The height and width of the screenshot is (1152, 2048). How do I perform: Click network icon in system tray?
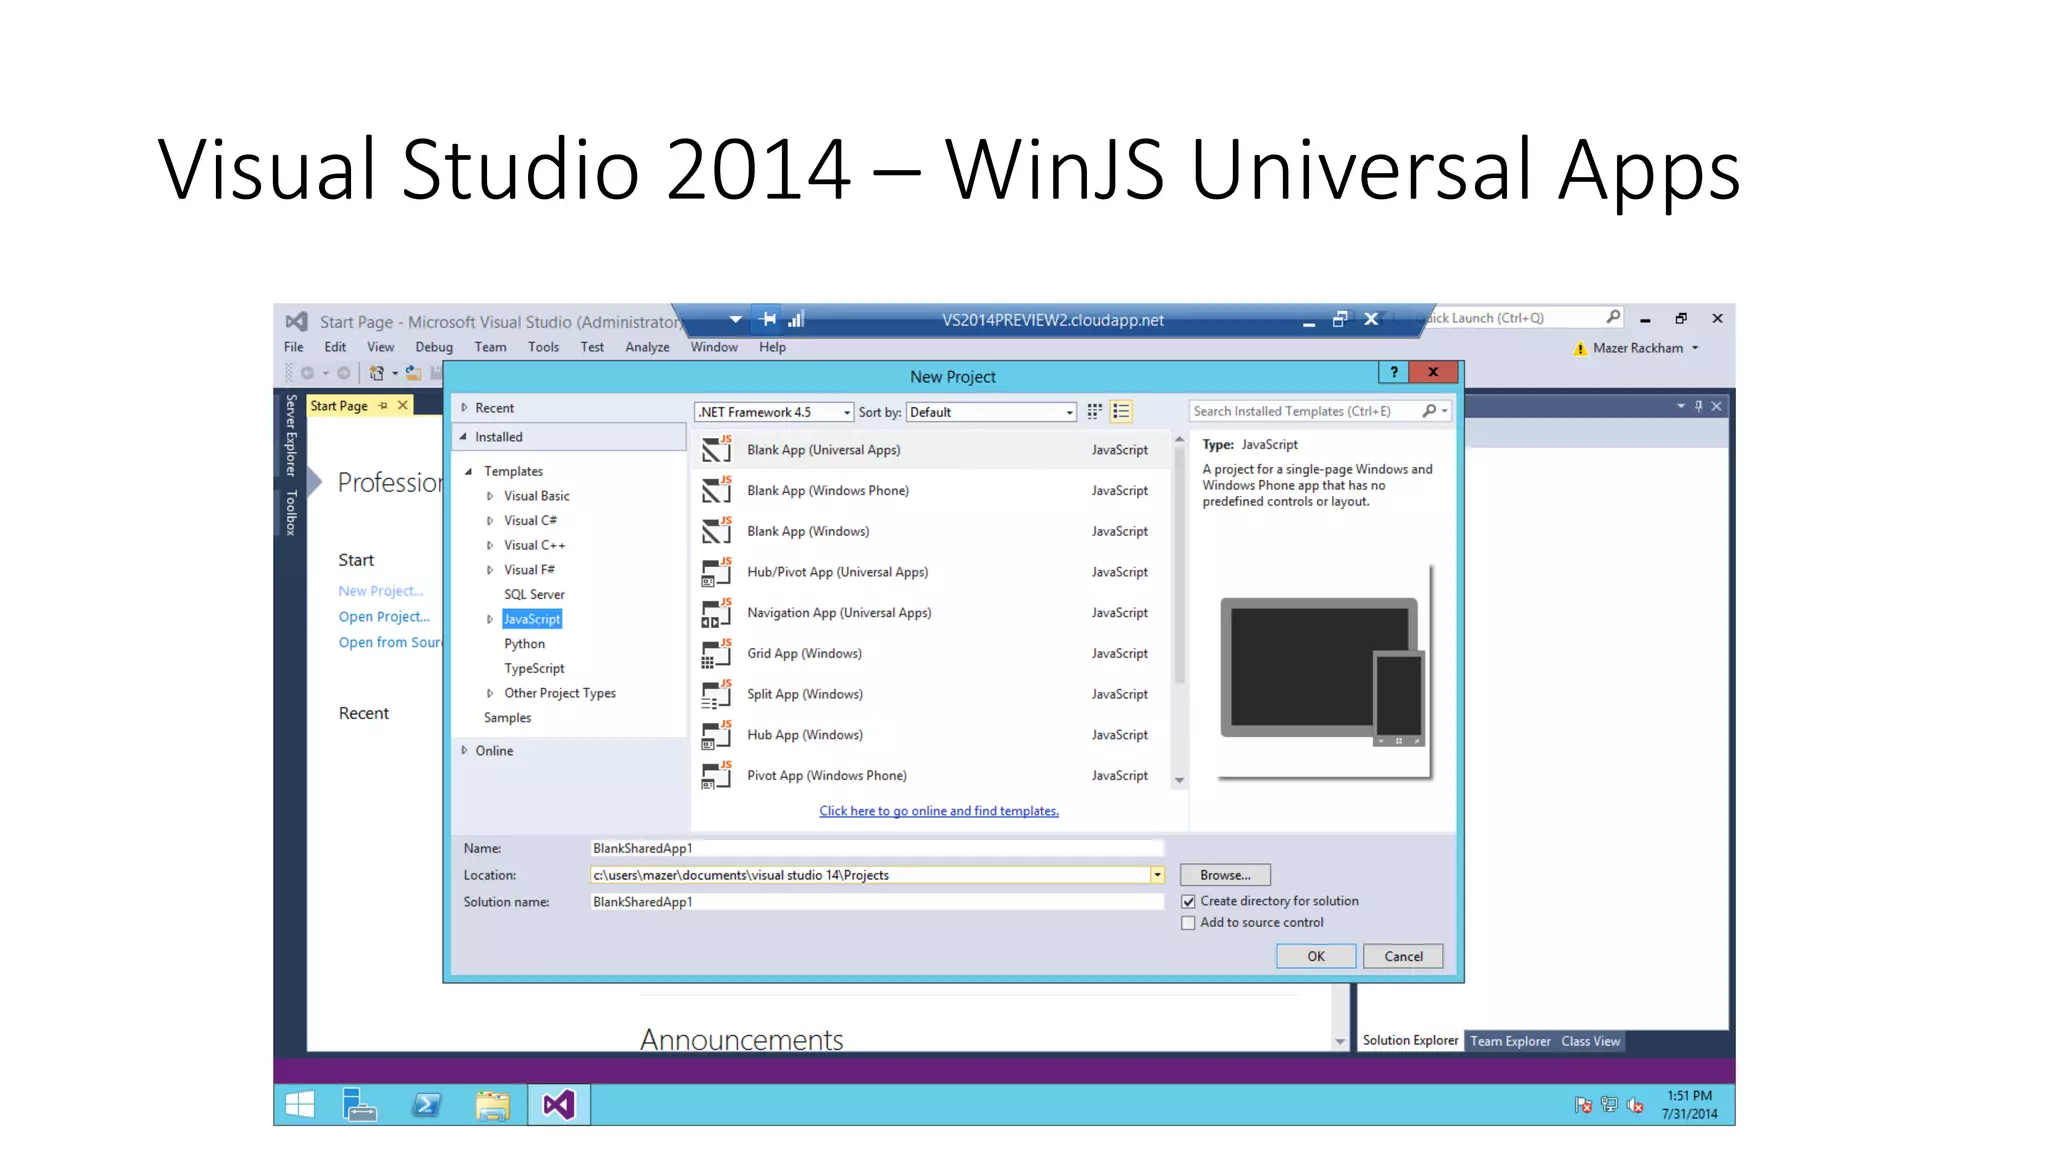pos(1609,1105)
